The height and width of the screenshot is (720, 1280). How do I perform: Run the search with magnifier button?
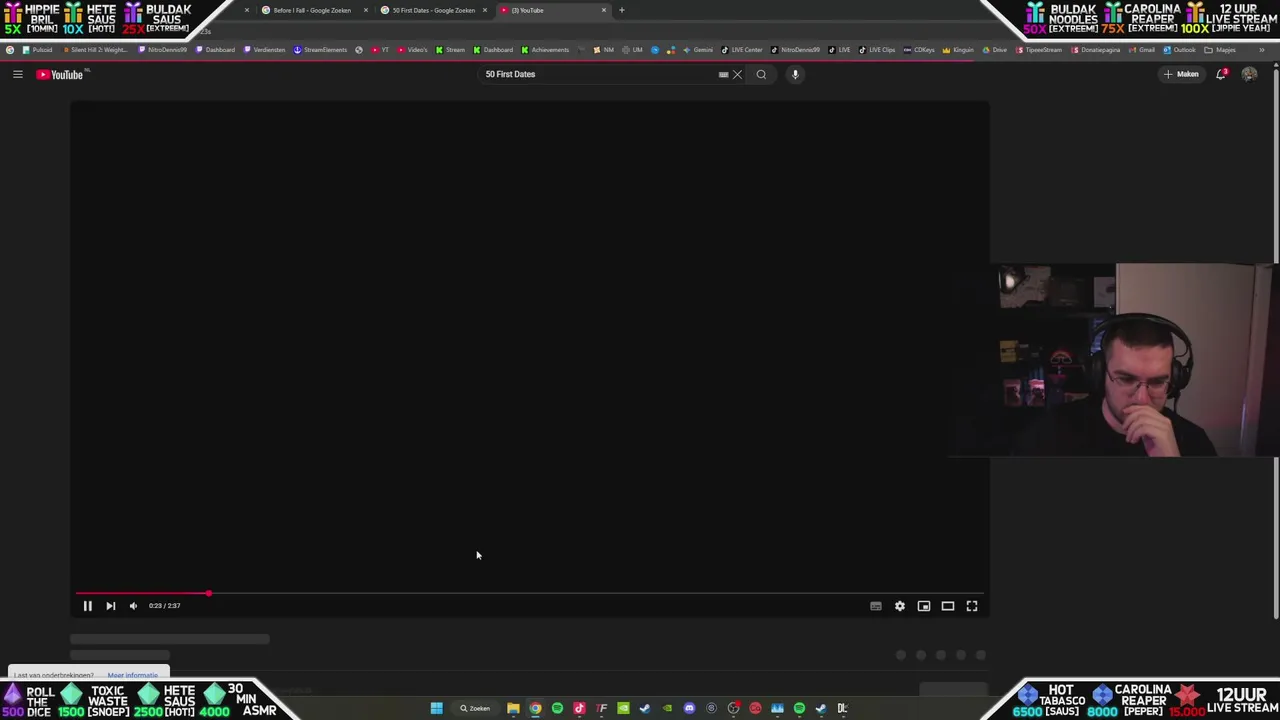[x=761, y=74]
